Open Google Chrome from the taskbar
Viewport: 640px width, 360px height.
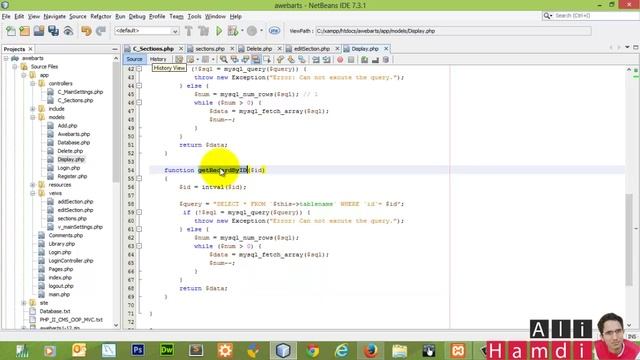pos(313,350)
